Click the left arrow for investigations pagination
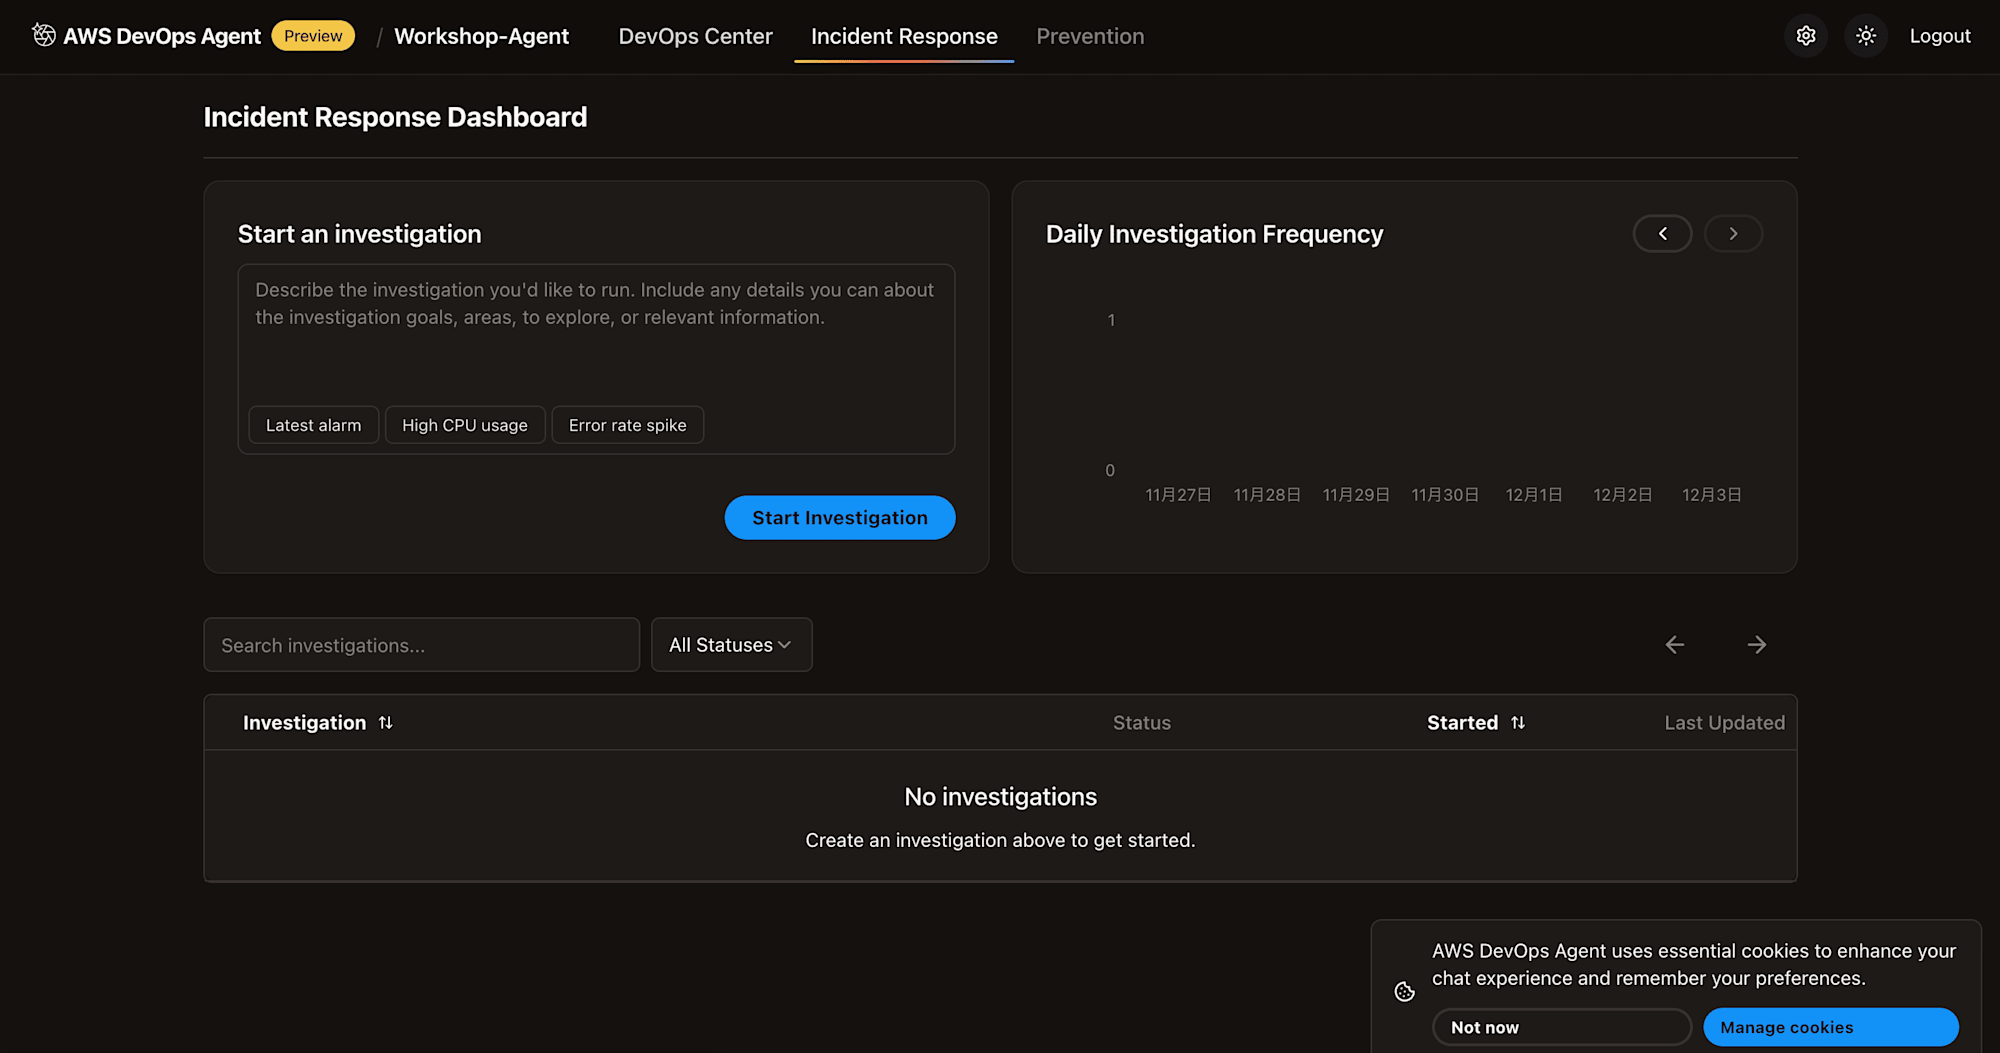 pyautogui.click(x=1675, y=645)
